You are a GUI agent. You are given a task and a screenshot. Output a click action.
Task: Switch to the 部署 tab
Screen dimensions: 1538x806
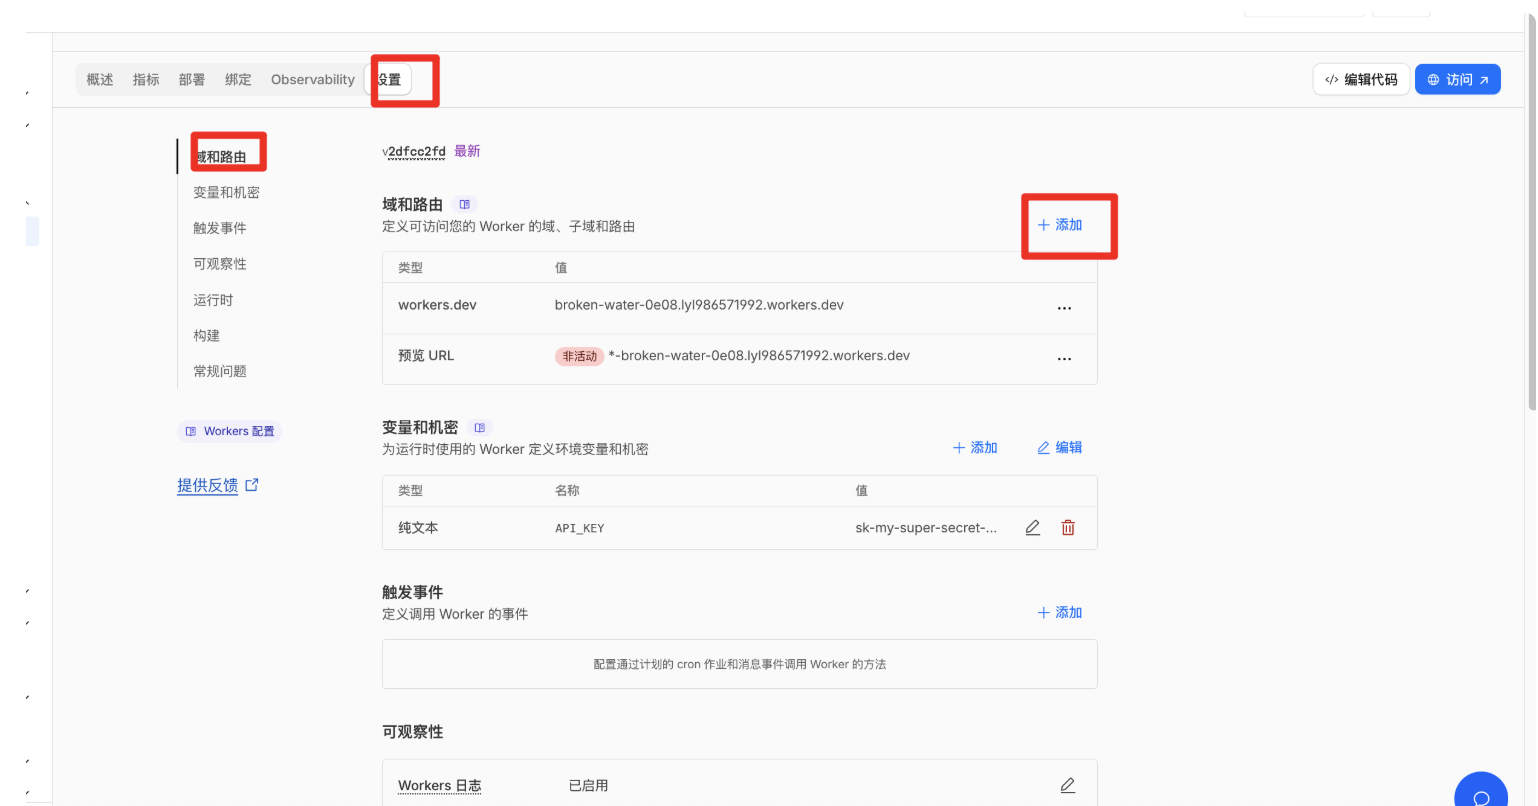(x=192, y=80)
